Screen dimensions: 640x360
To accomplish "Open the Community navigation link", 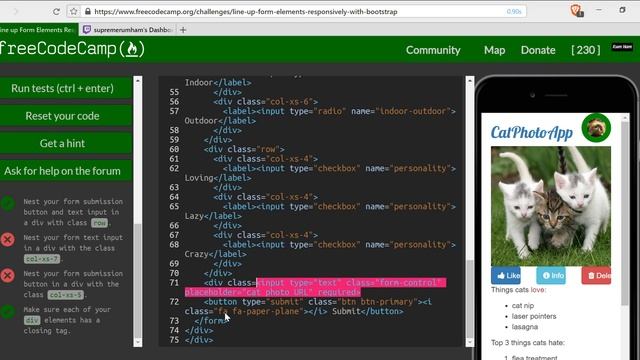I will pyautogui.click(x=433, y=50).
